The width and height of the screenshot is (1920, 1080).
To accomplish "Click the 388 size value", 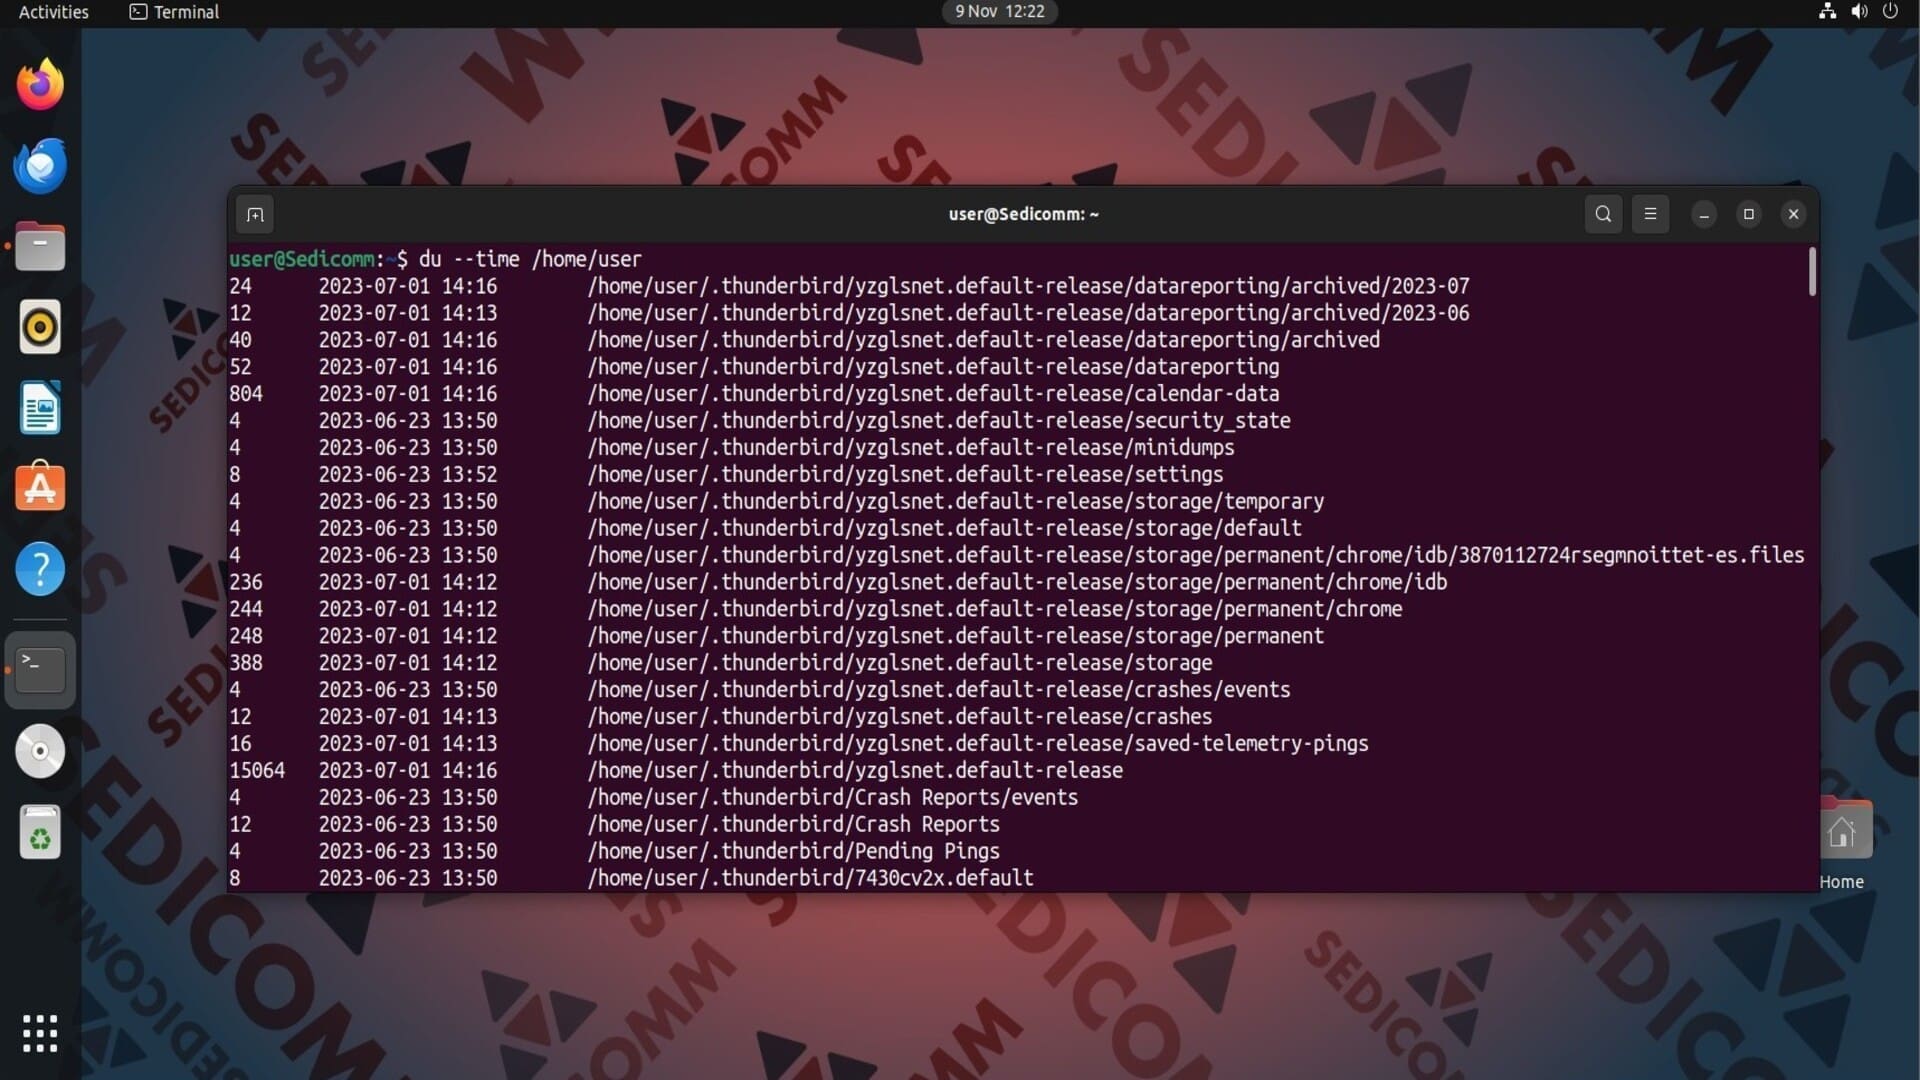I will pyautogui.click(x=246, y=664).
